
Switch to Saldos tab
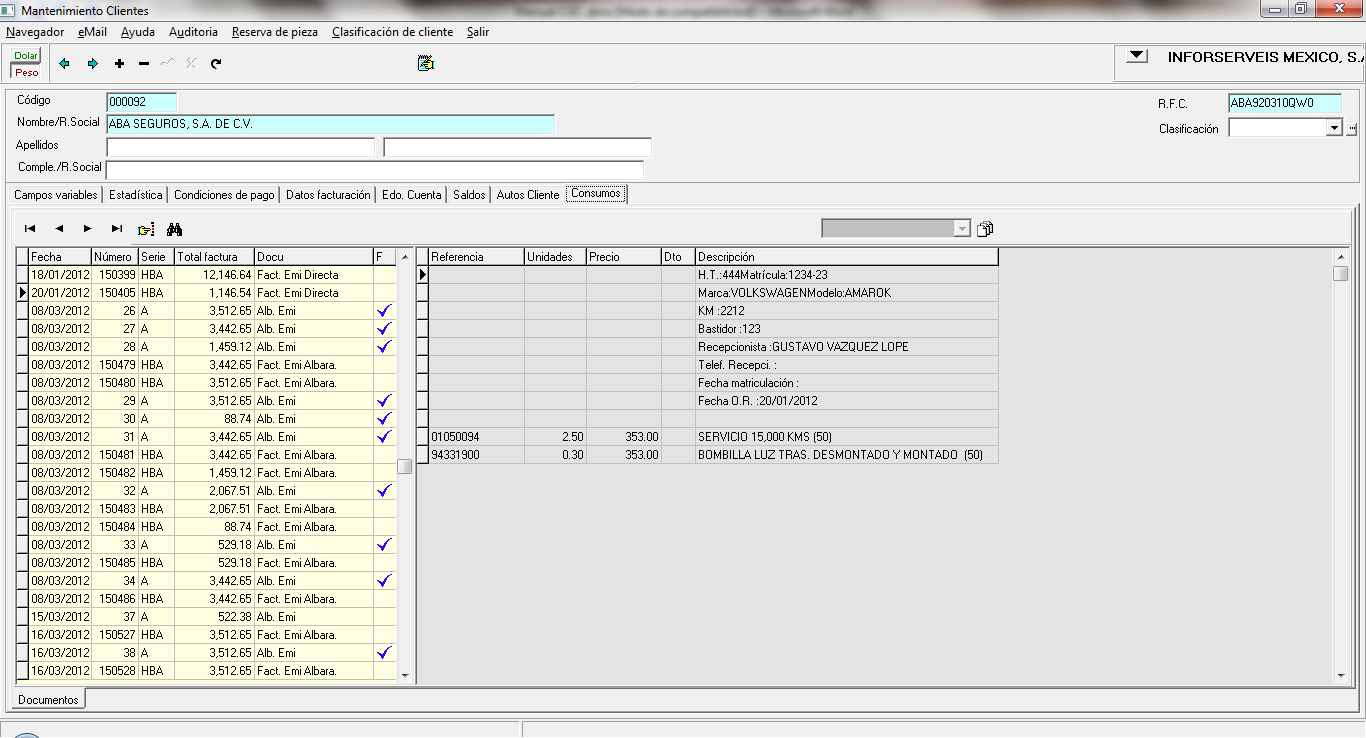pyautogui.click(x=469, y=195)
